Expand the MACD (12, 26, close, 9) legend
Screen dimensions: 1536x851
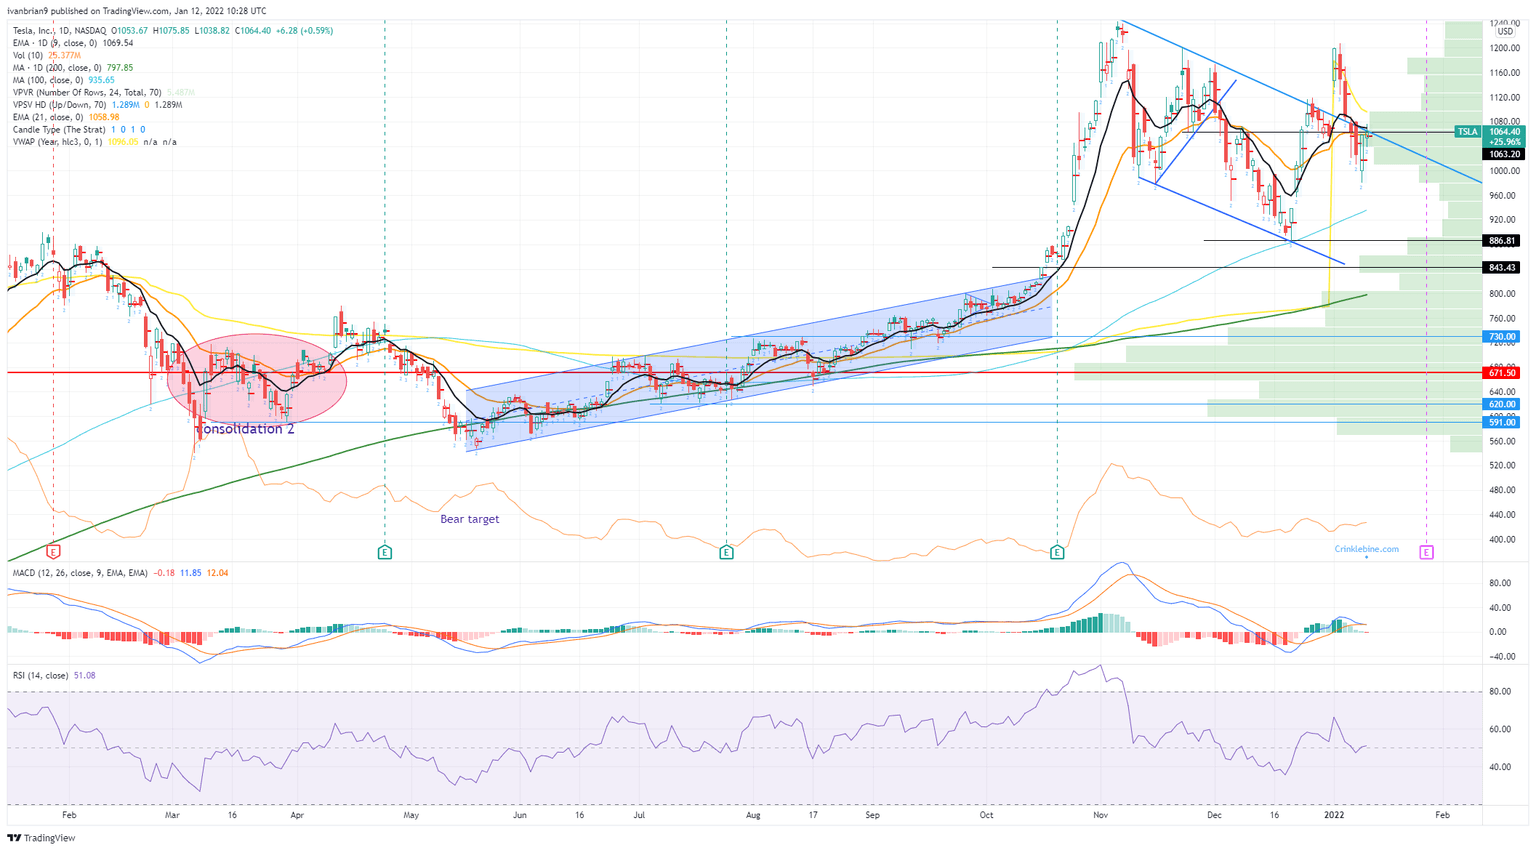(80, 573)
